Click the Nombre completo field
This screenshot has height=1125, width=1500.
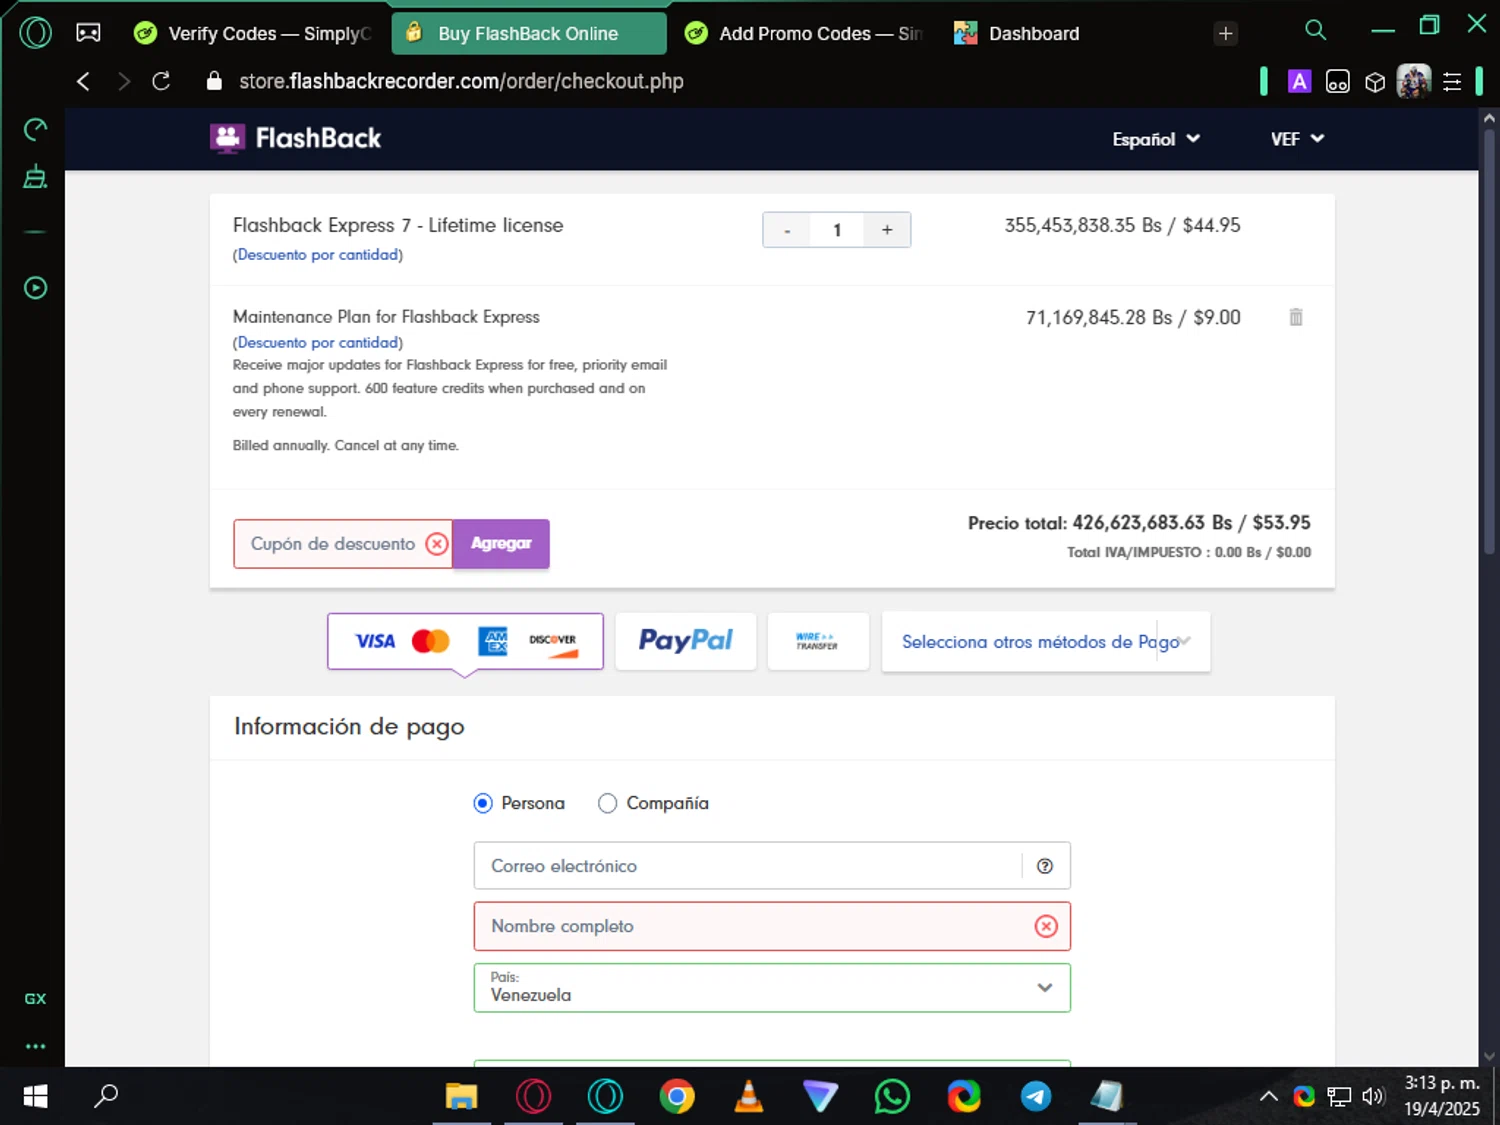click(772, 926)
